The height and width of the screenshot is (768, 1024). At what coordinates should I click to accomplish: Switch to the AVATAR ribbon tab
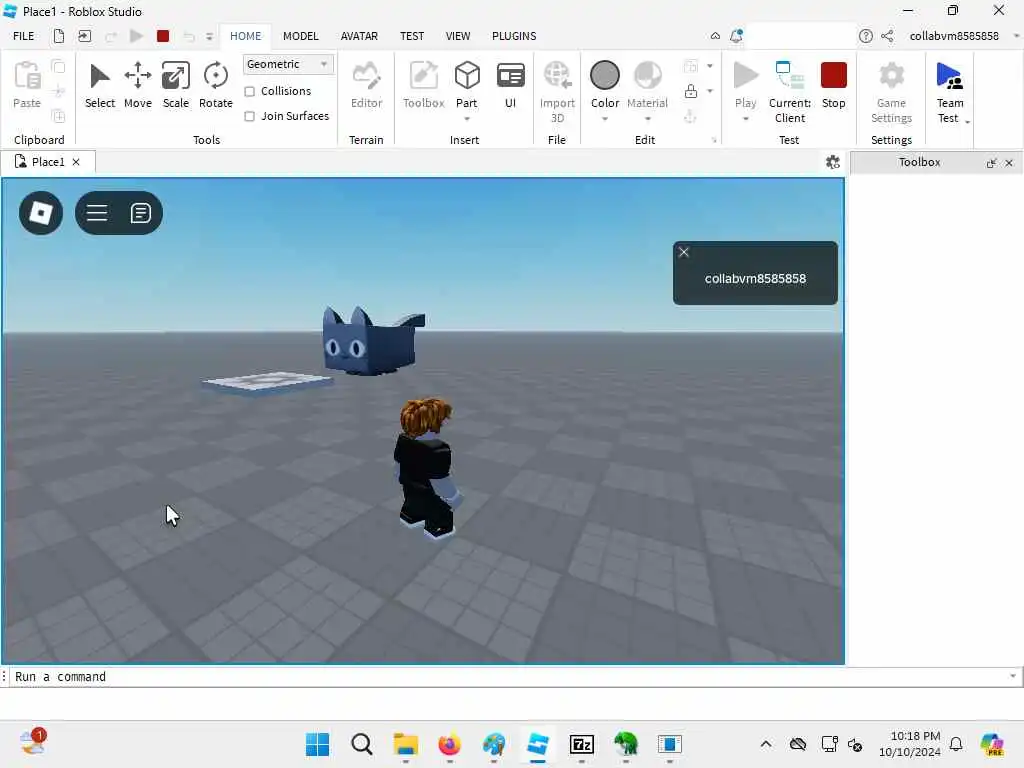[359, 36]
